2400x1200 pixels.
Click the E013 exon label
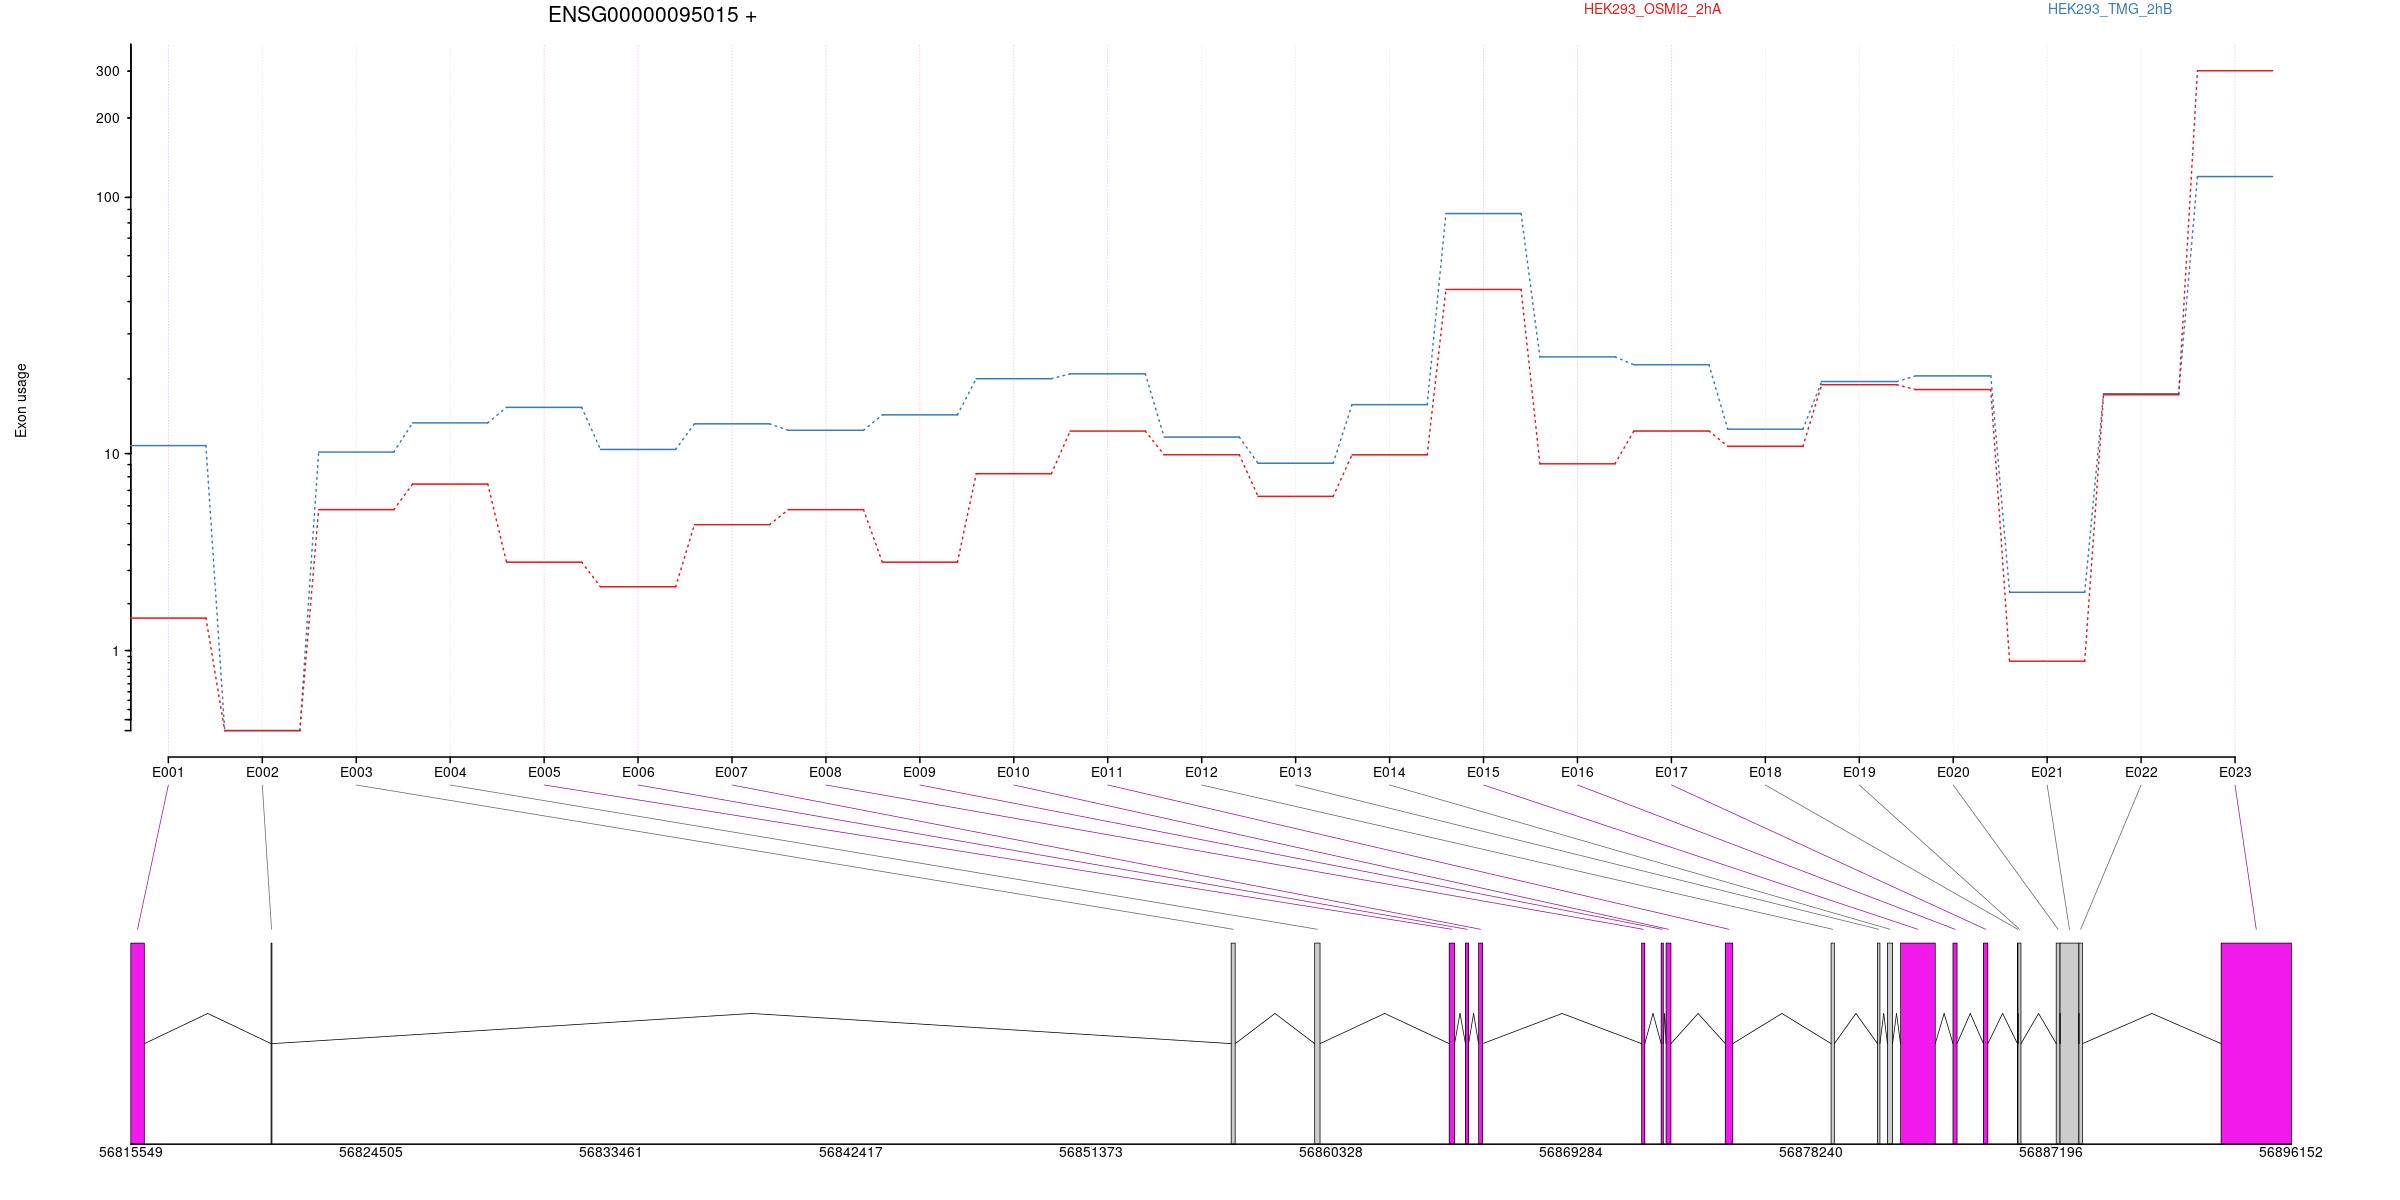coord(1295,772)
